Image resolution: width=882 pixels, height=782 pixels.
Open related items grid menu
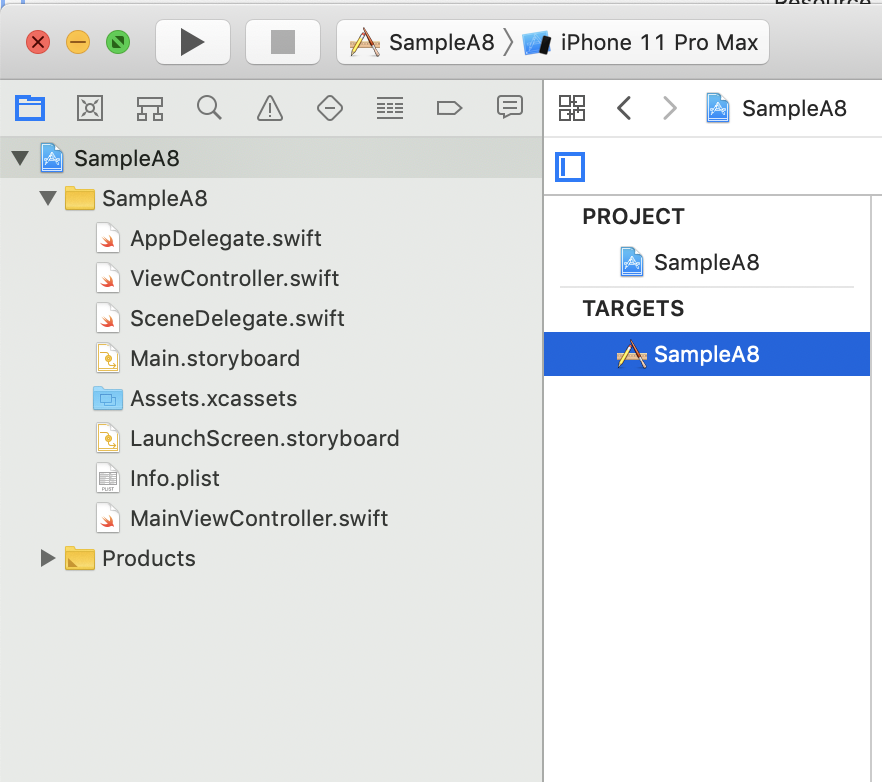click(x=572, y=108)
